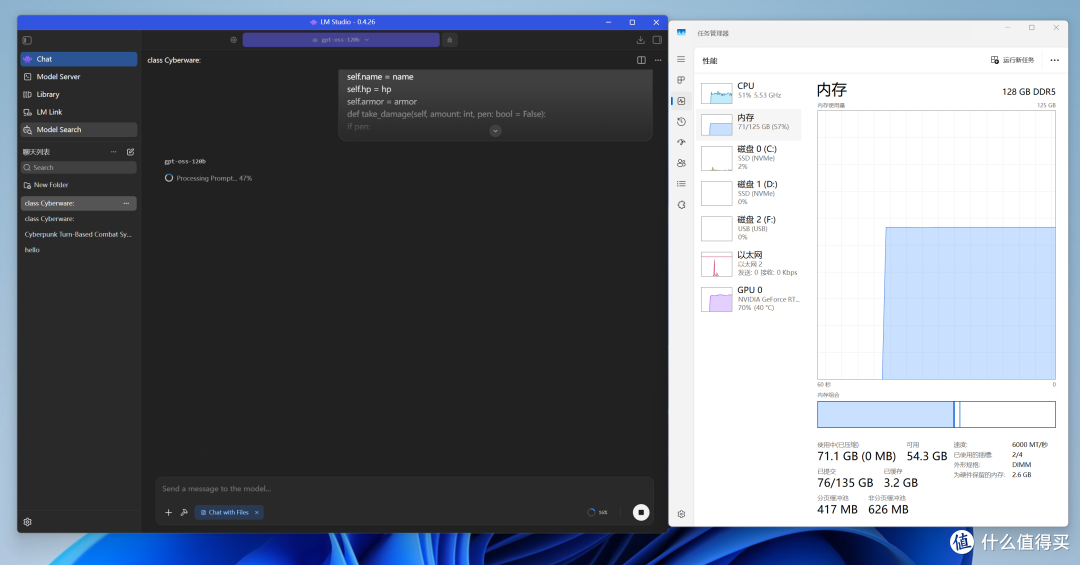Screen dimensions: 1080x565
Task: Click the Task Manager app icon in title bar
Action: (x=681, y=32)
